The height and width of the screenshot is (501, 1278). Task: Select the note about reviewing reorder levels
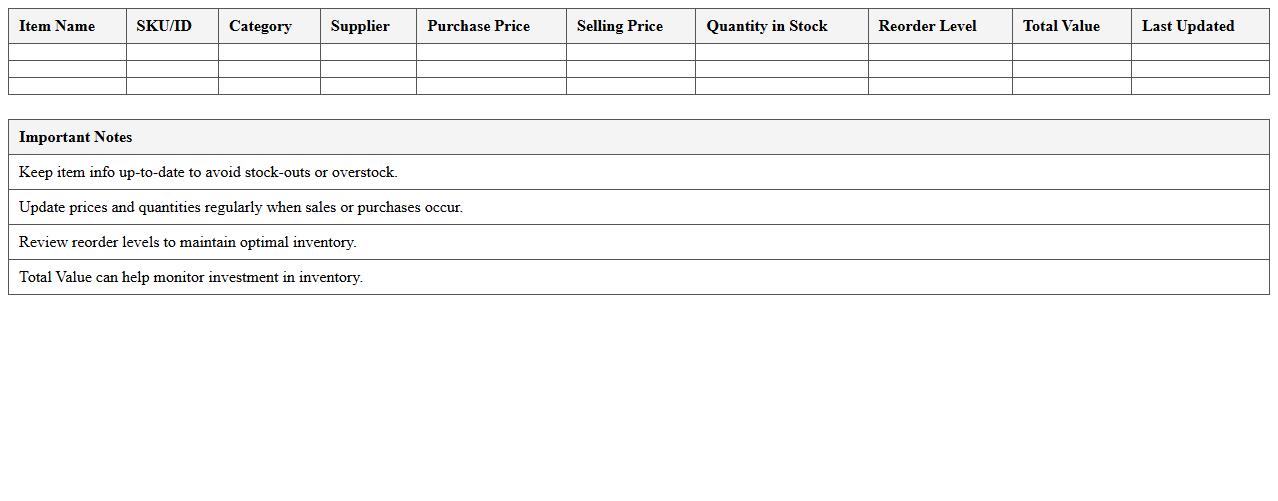pyautogui.click(x=187, y=242)
